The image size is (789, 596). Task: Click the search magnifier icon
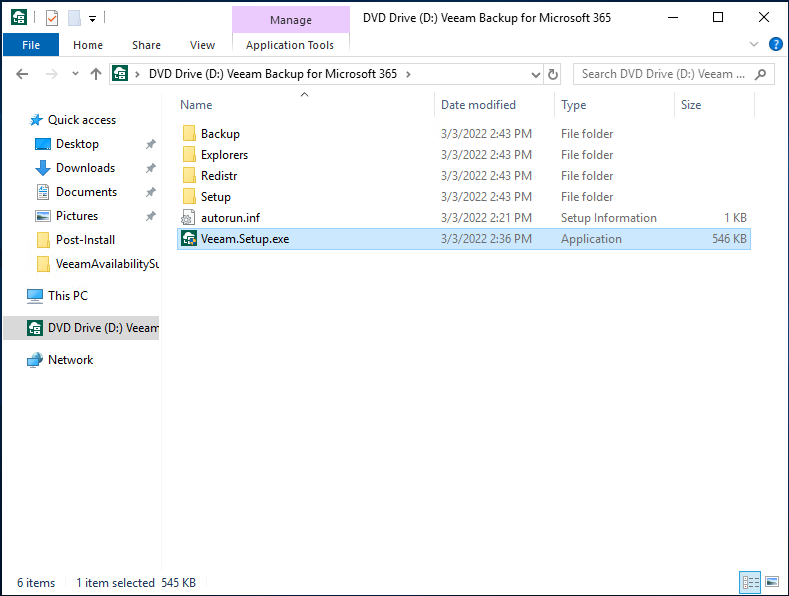tap(760, 74)
